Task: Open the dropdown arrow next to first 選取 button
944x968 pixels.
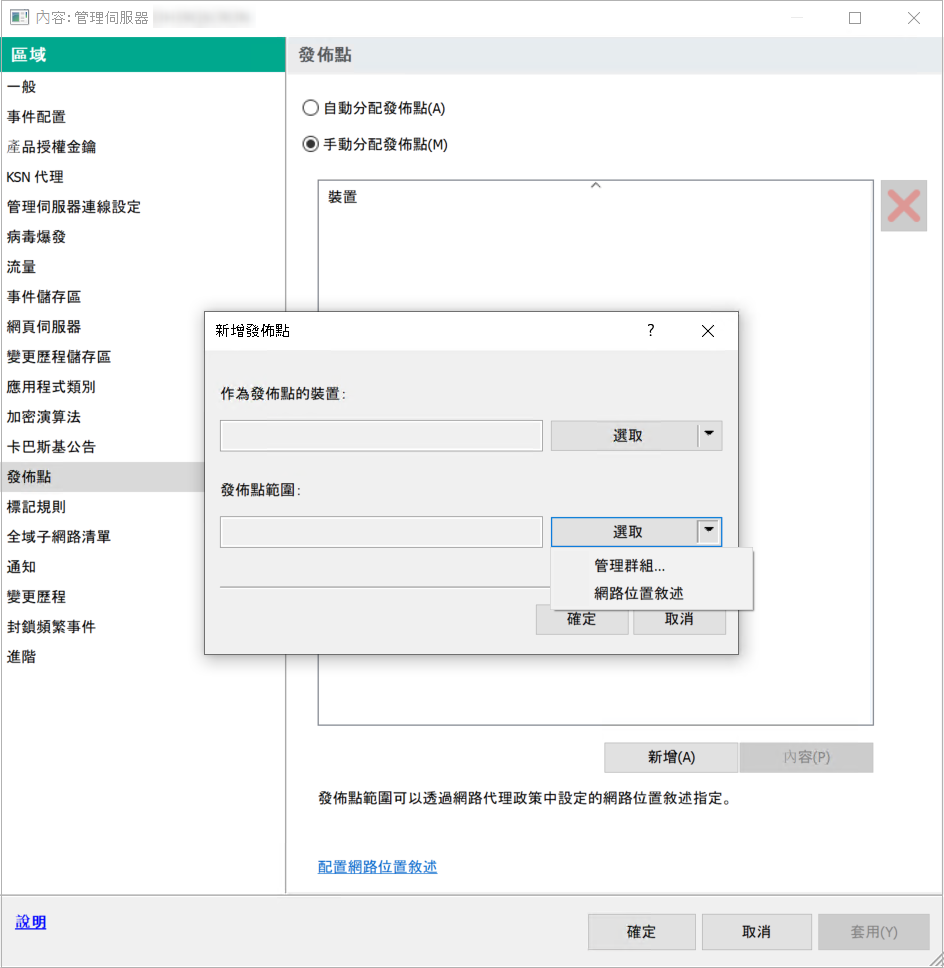Action: (707, 435)
